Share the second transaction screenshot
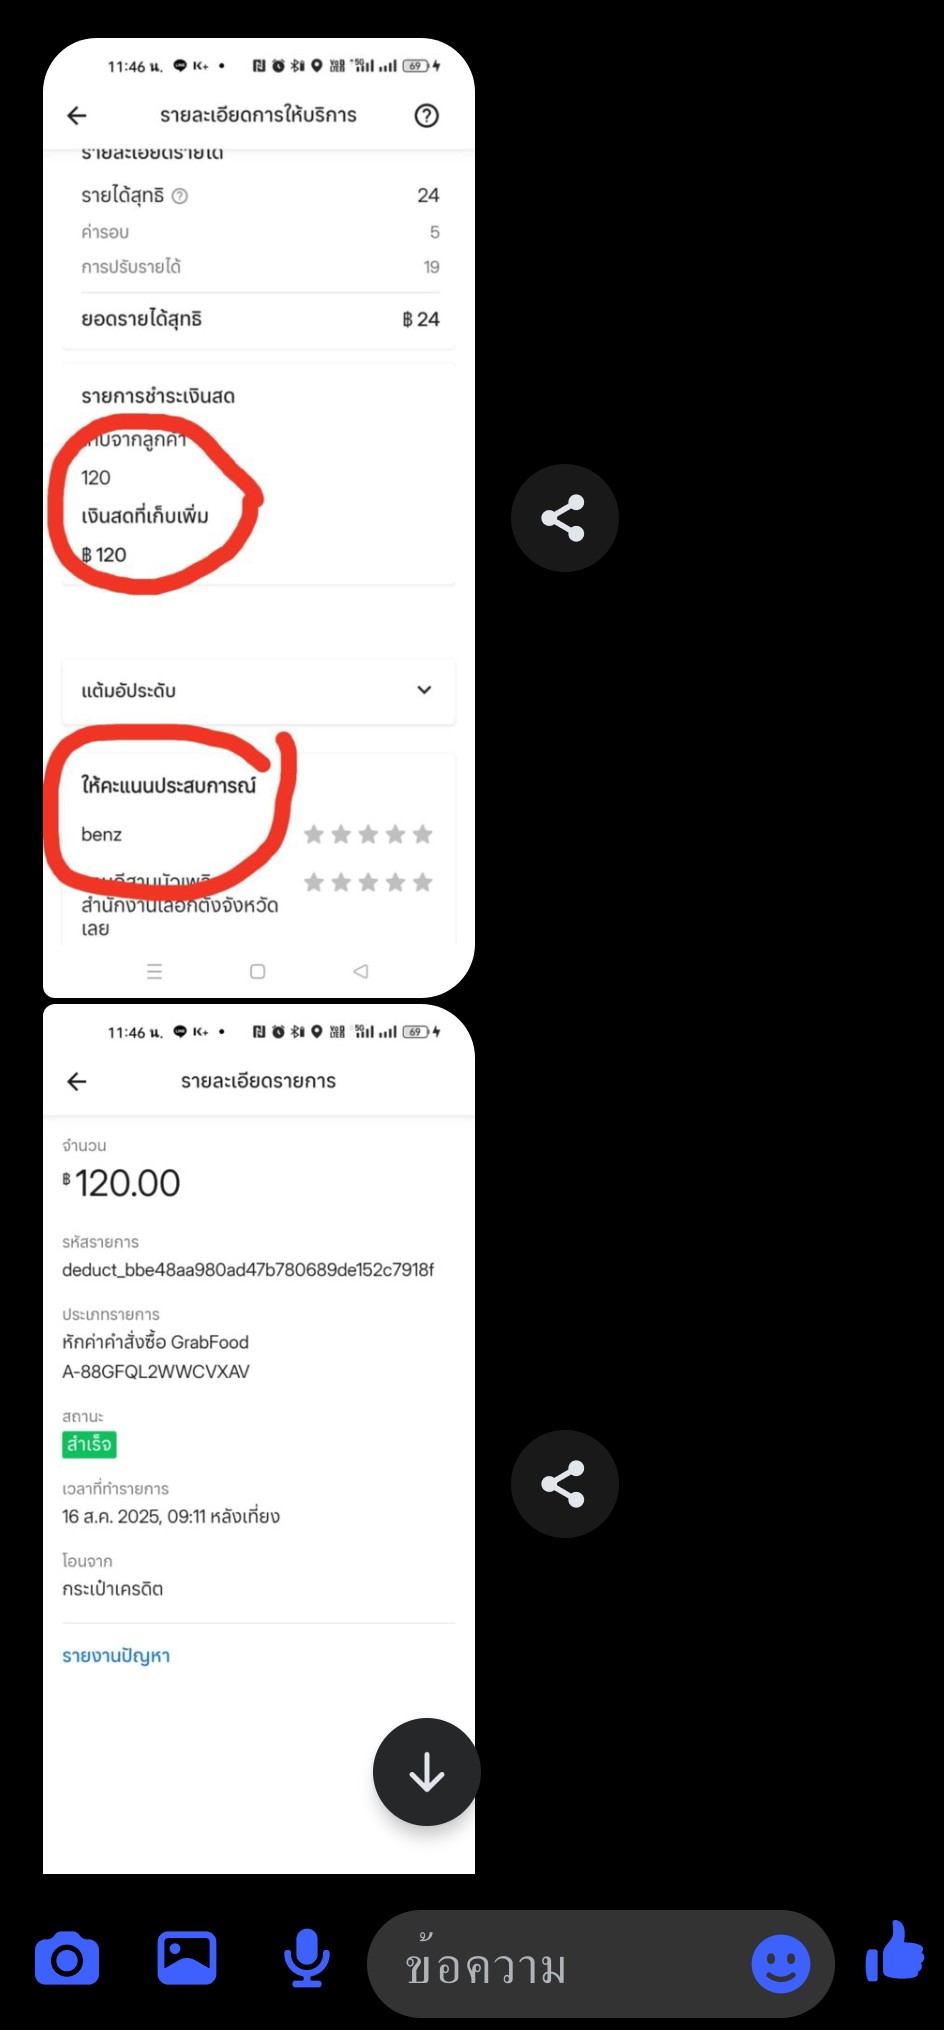This screenshot has height=2030, width=944. tap(564, 1484)
